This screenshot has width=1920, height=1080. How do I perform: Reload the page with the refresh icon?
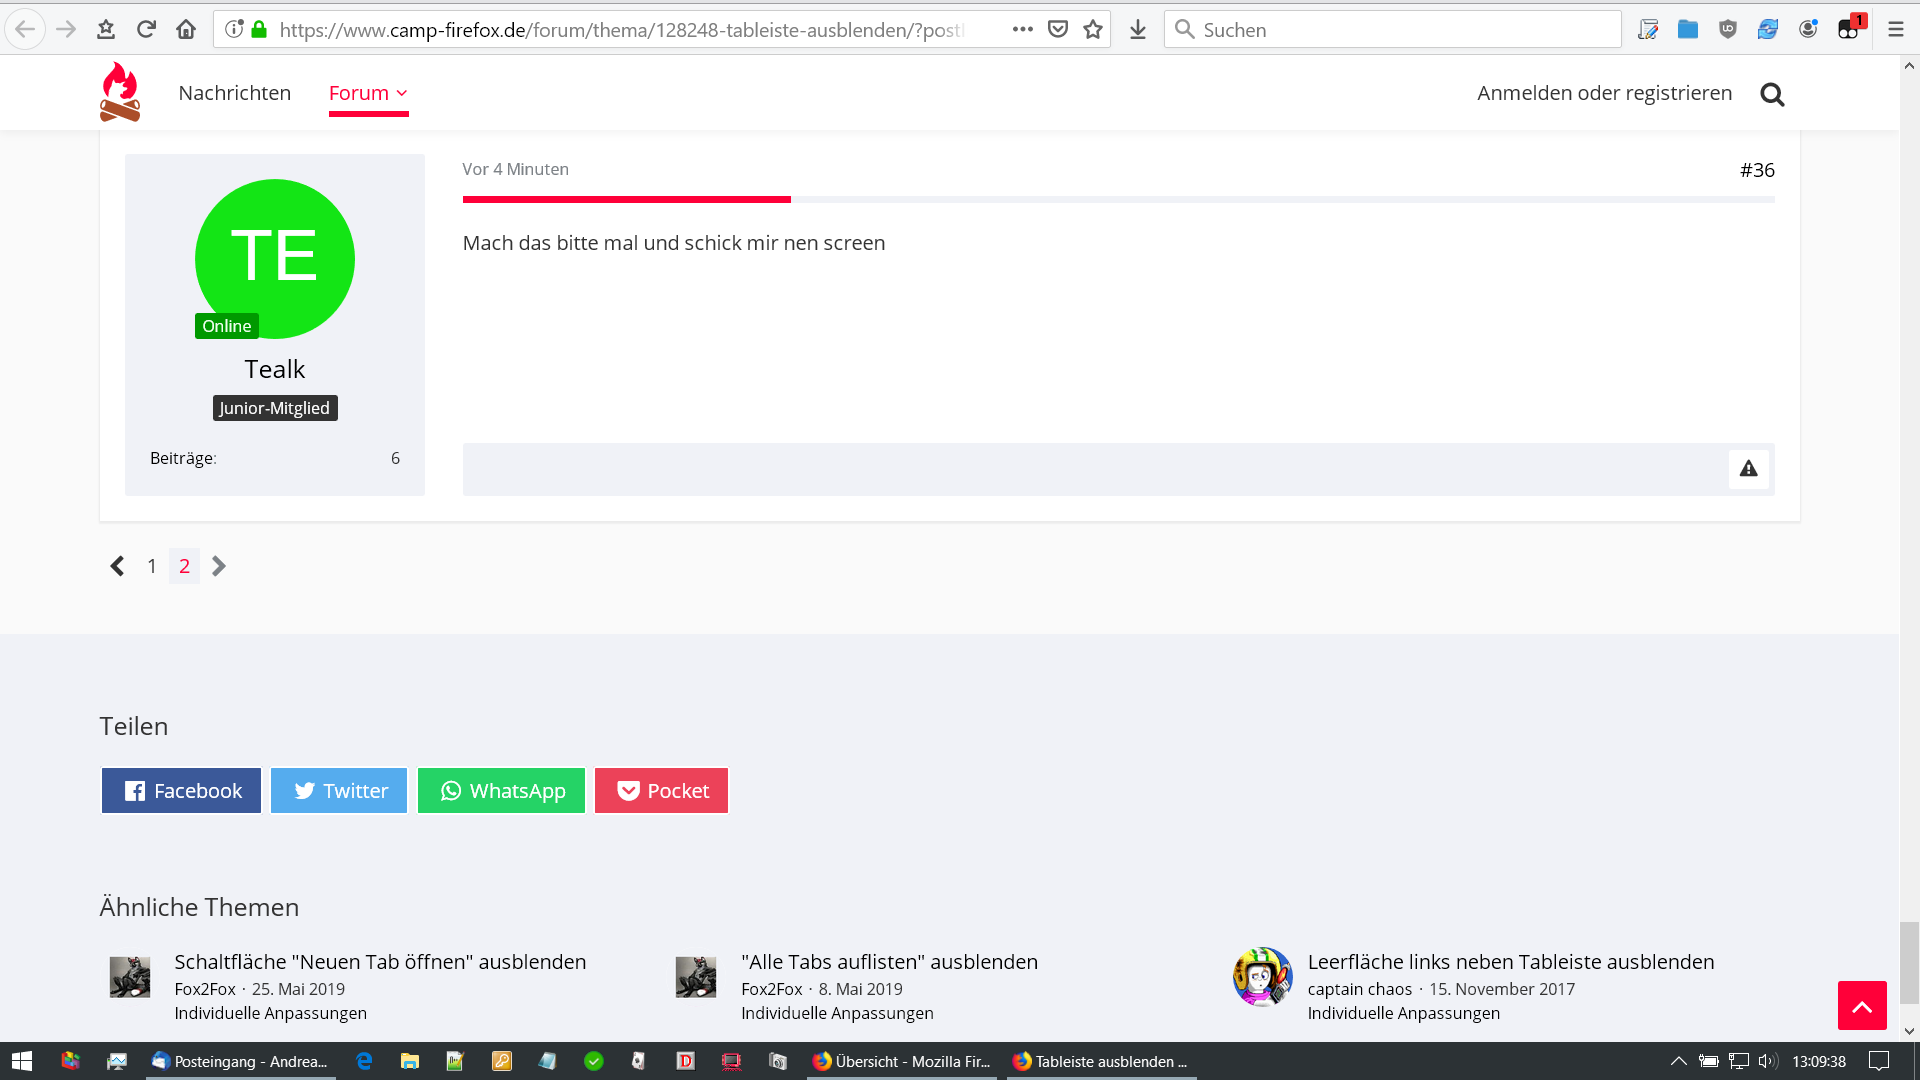pos(146,29)
